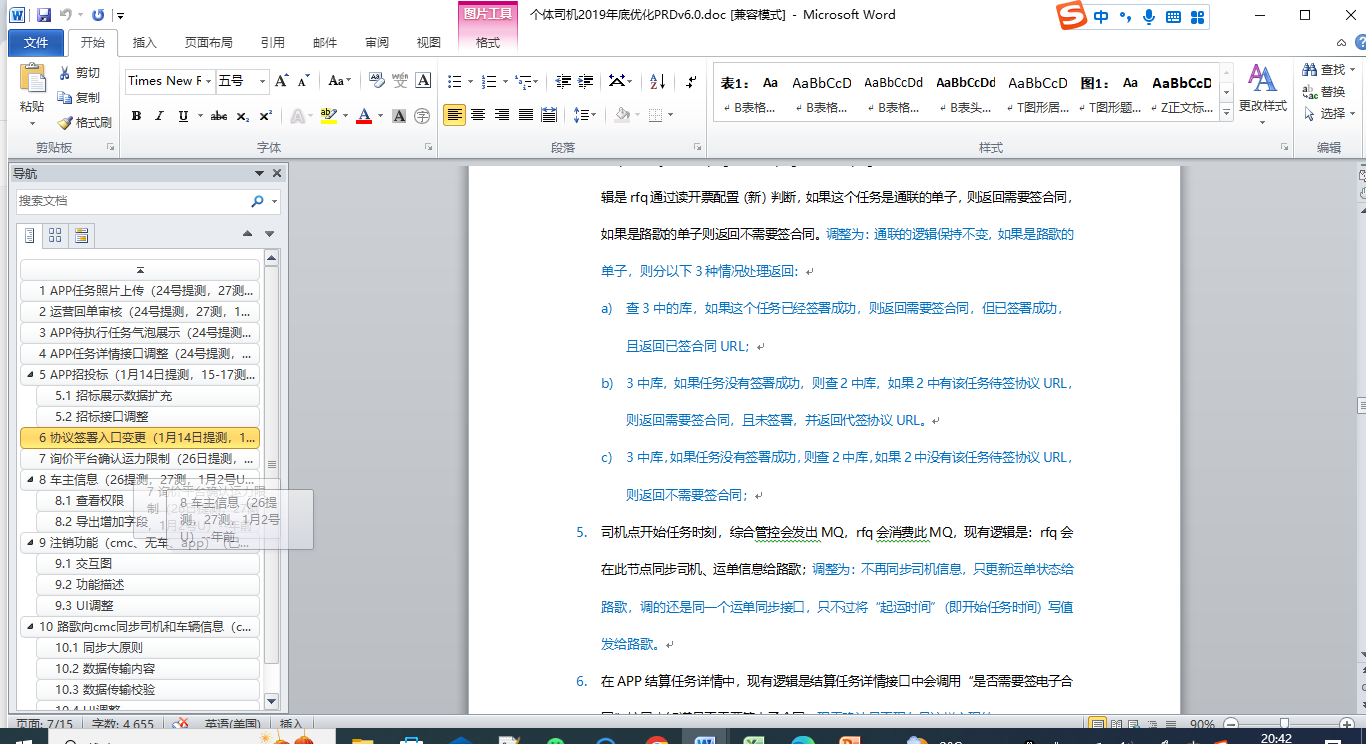Open Change Styles (更改样式)

coord(1263,92)
